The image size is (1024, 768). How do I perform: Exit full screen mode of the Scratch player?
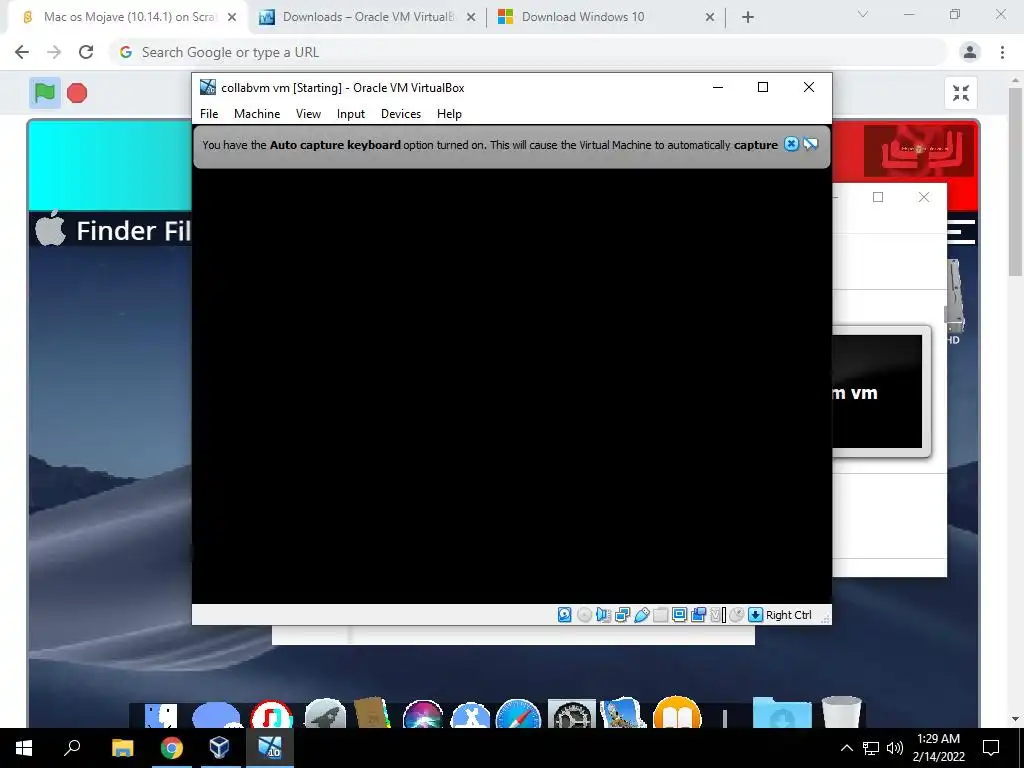[961, 93]
